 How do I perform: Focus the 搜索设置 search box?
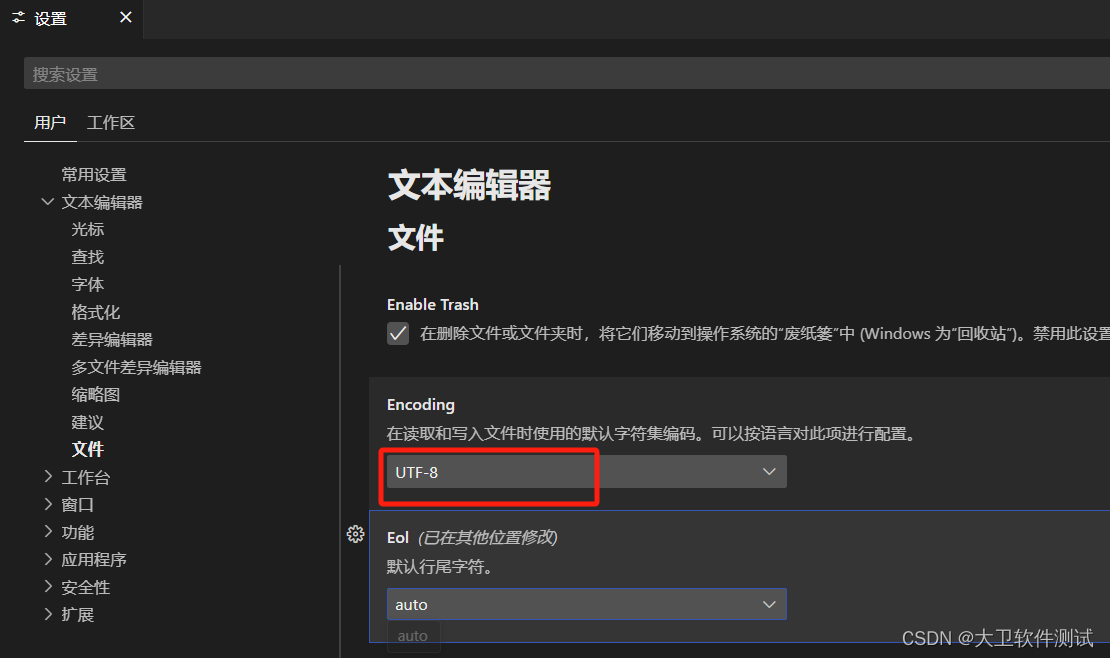click(566, 74)
